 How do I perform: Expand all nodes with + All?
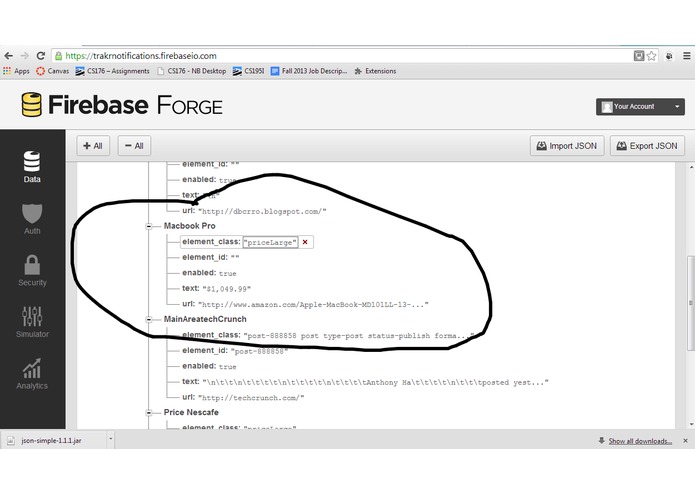93,146
